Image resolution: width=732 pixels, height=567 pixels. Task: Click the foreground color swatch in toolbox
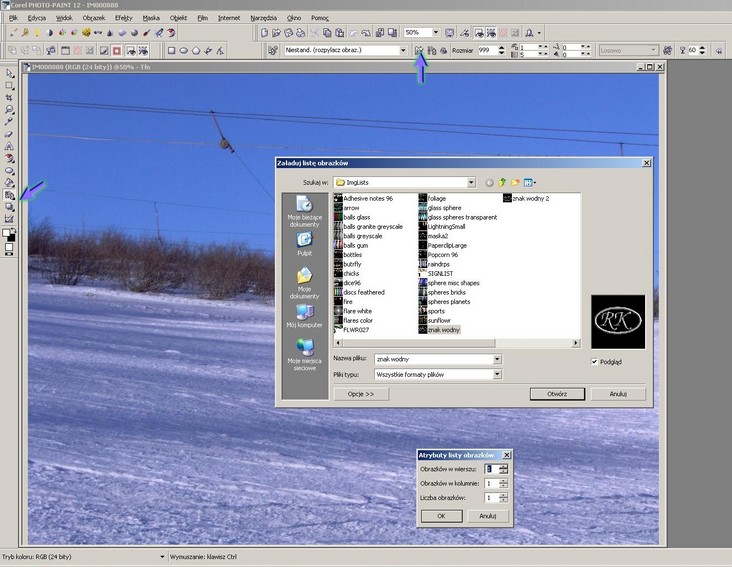point(7,232)
